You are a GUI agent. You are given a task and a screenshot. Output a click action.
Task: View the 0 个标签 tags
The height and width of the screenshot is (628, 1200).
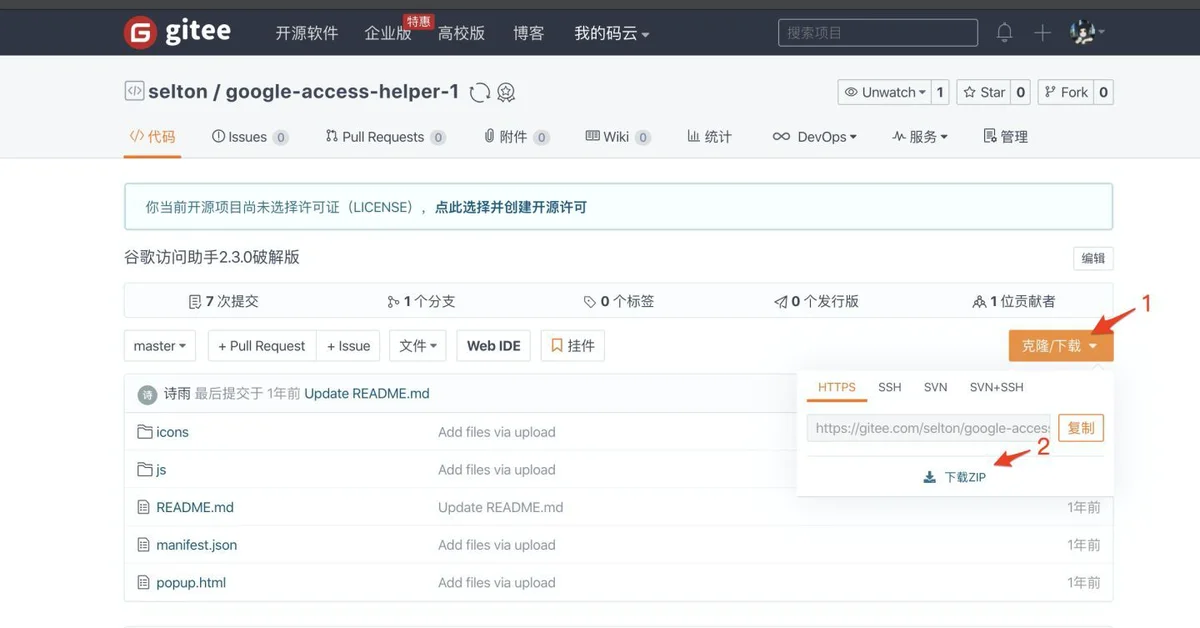(619, 301)
